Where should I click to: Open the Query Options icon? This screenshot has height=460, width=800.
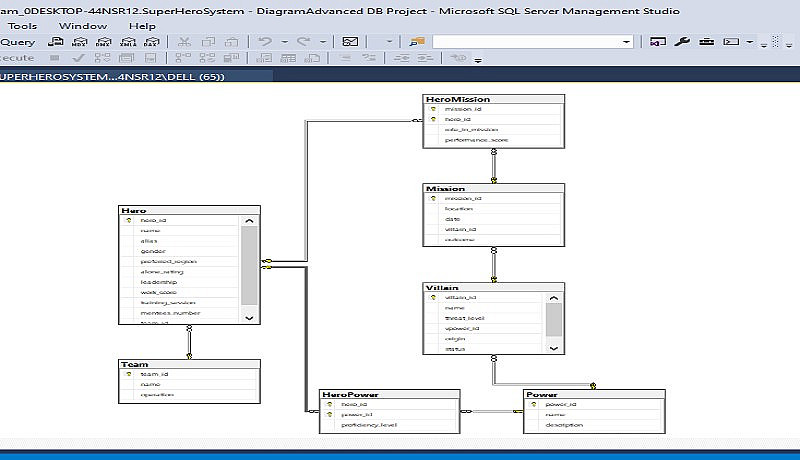point(127,58)
